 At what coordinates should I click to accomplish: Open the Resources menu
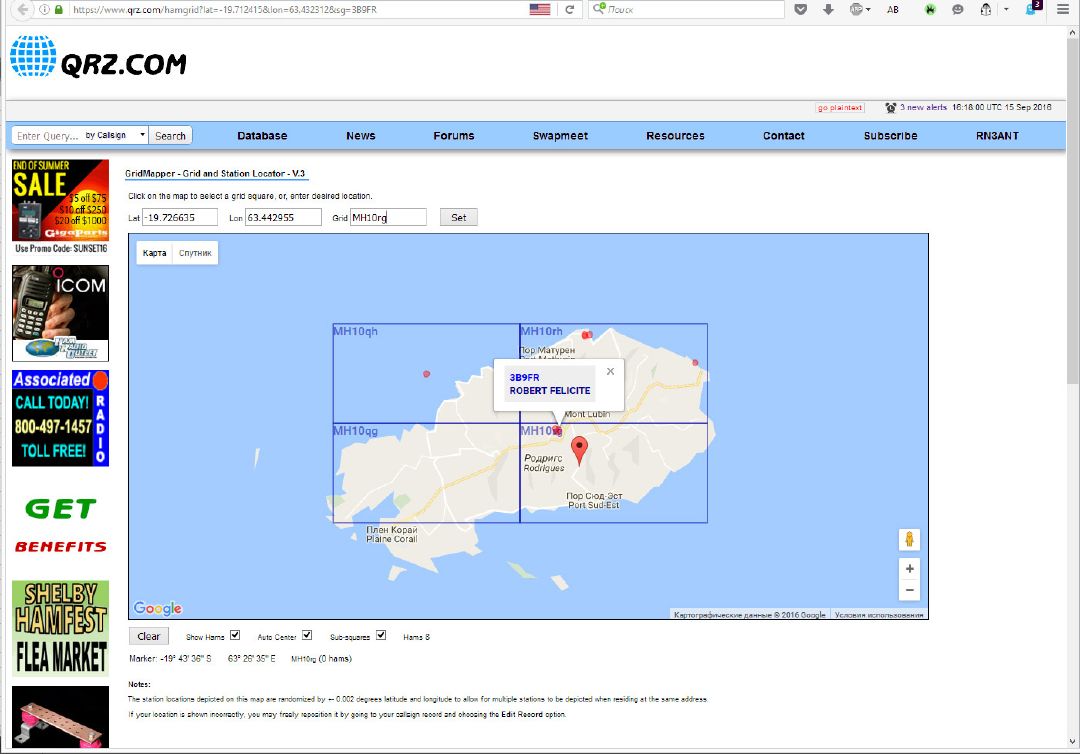(675, 136)
